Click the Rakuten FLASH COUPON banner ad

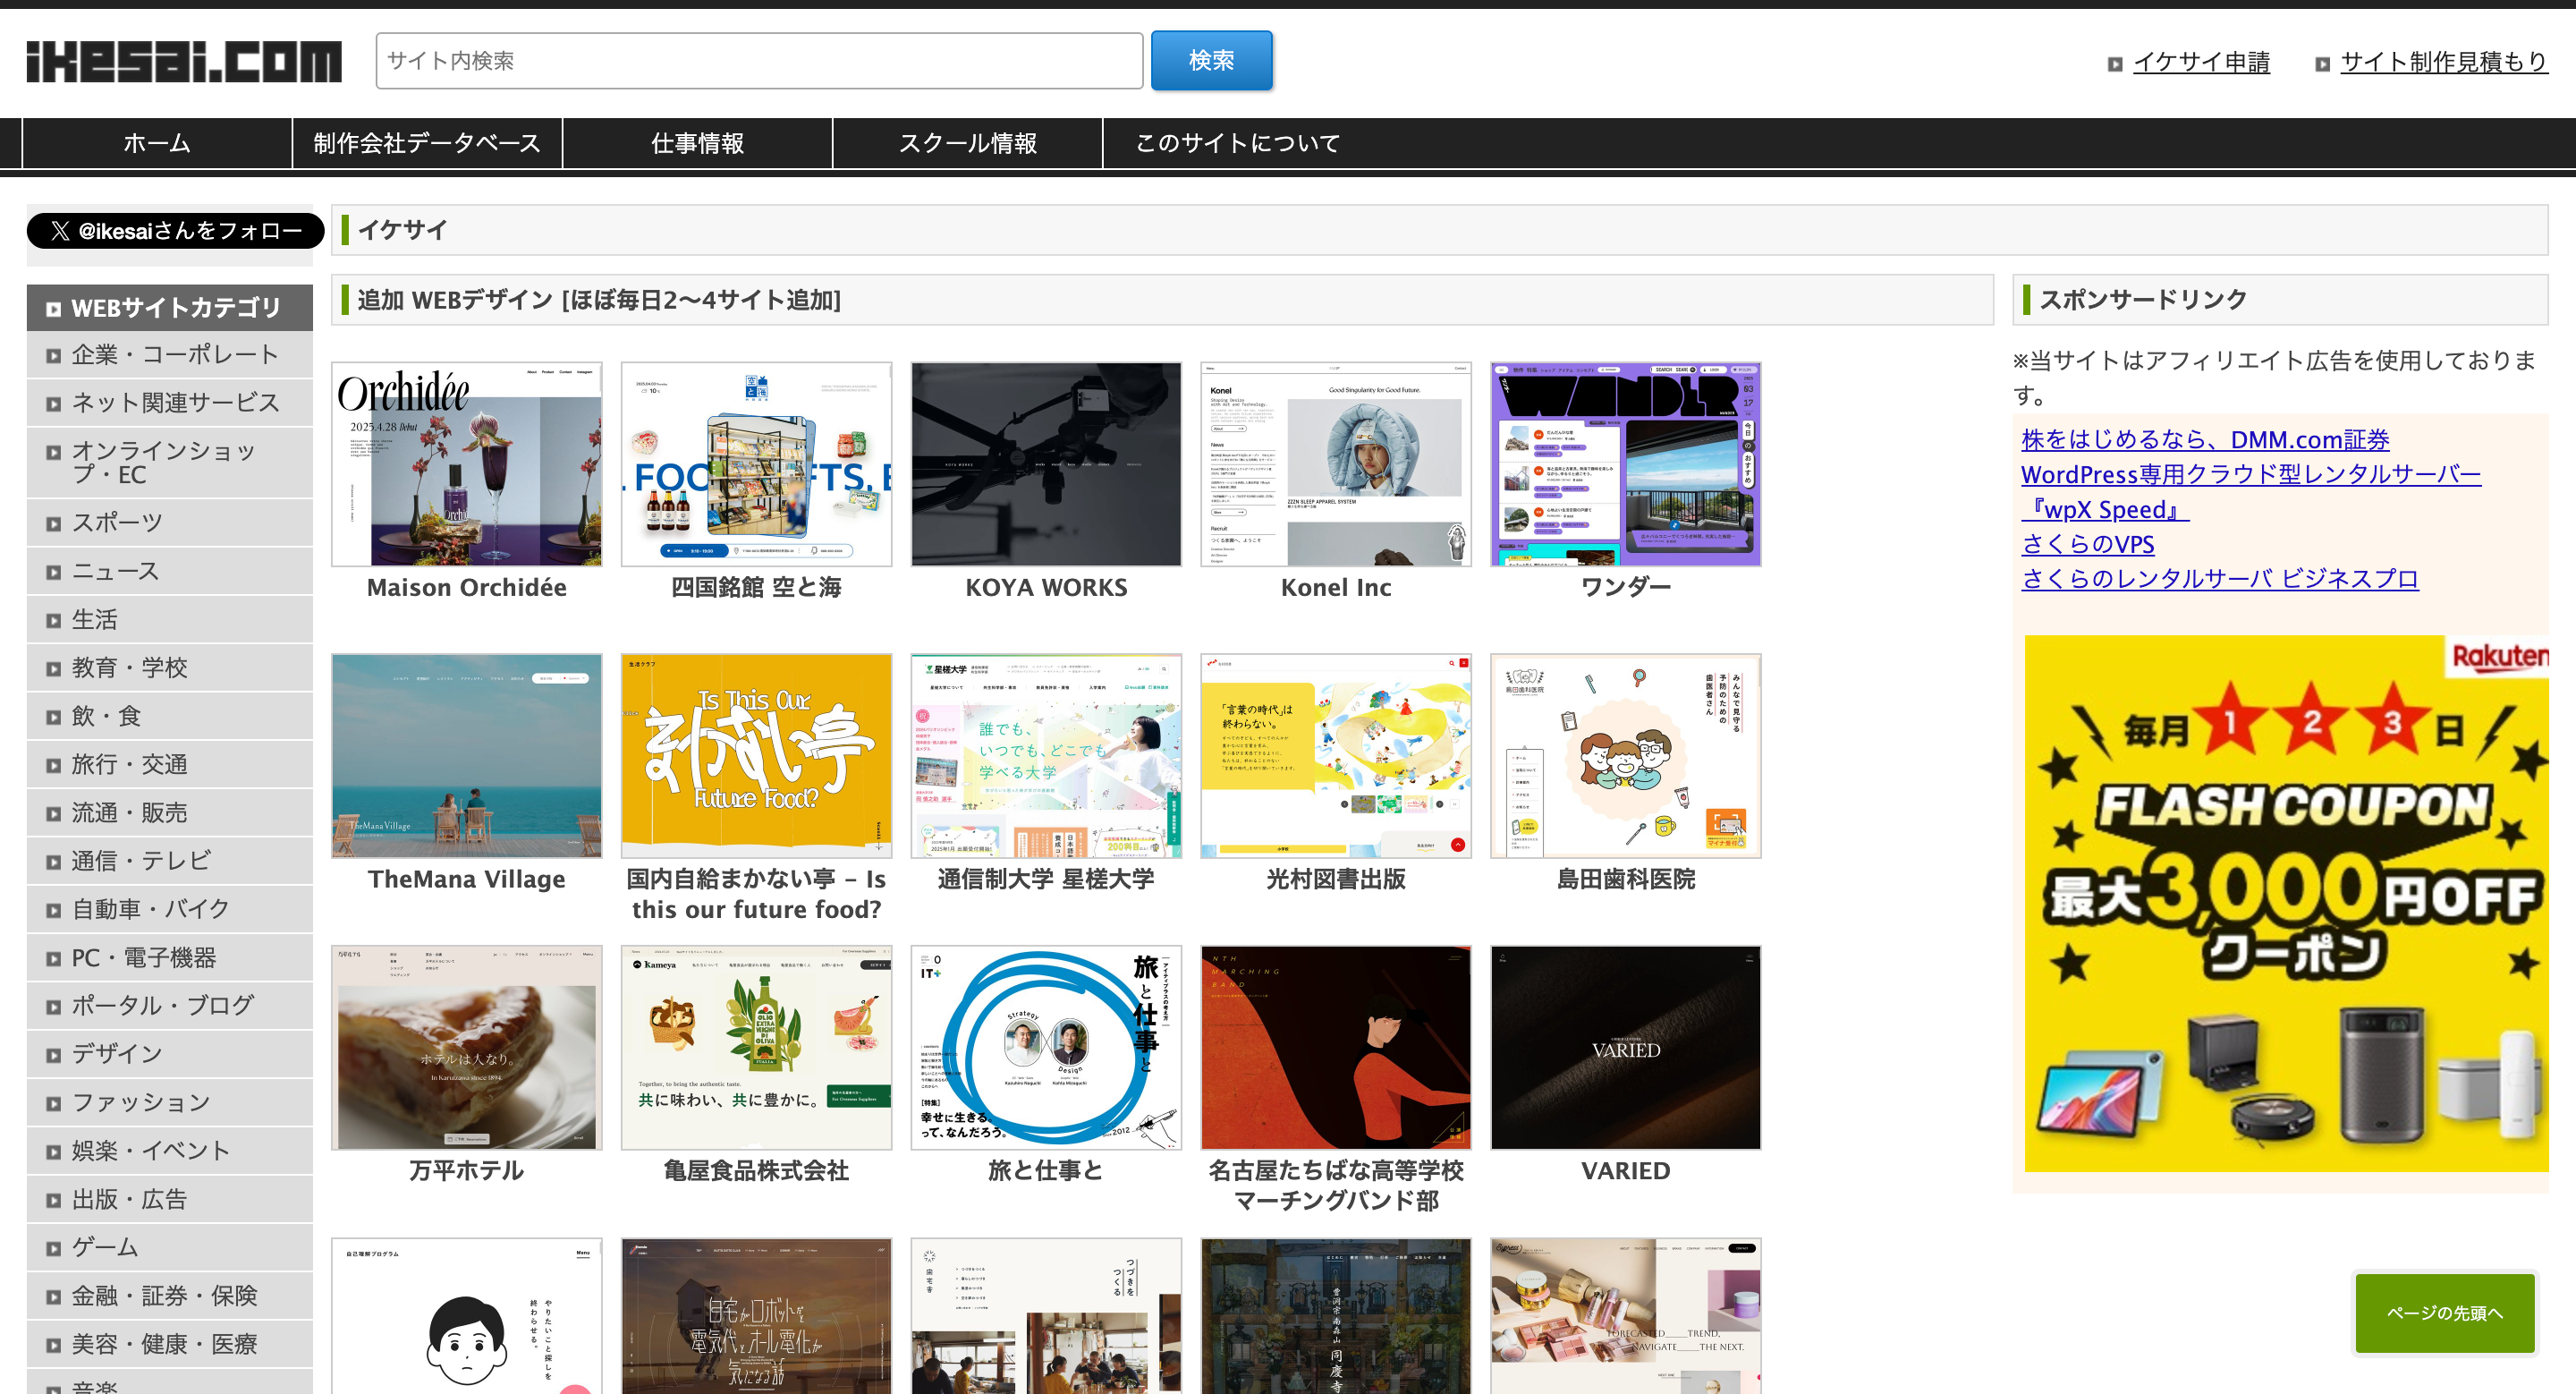2286,904
